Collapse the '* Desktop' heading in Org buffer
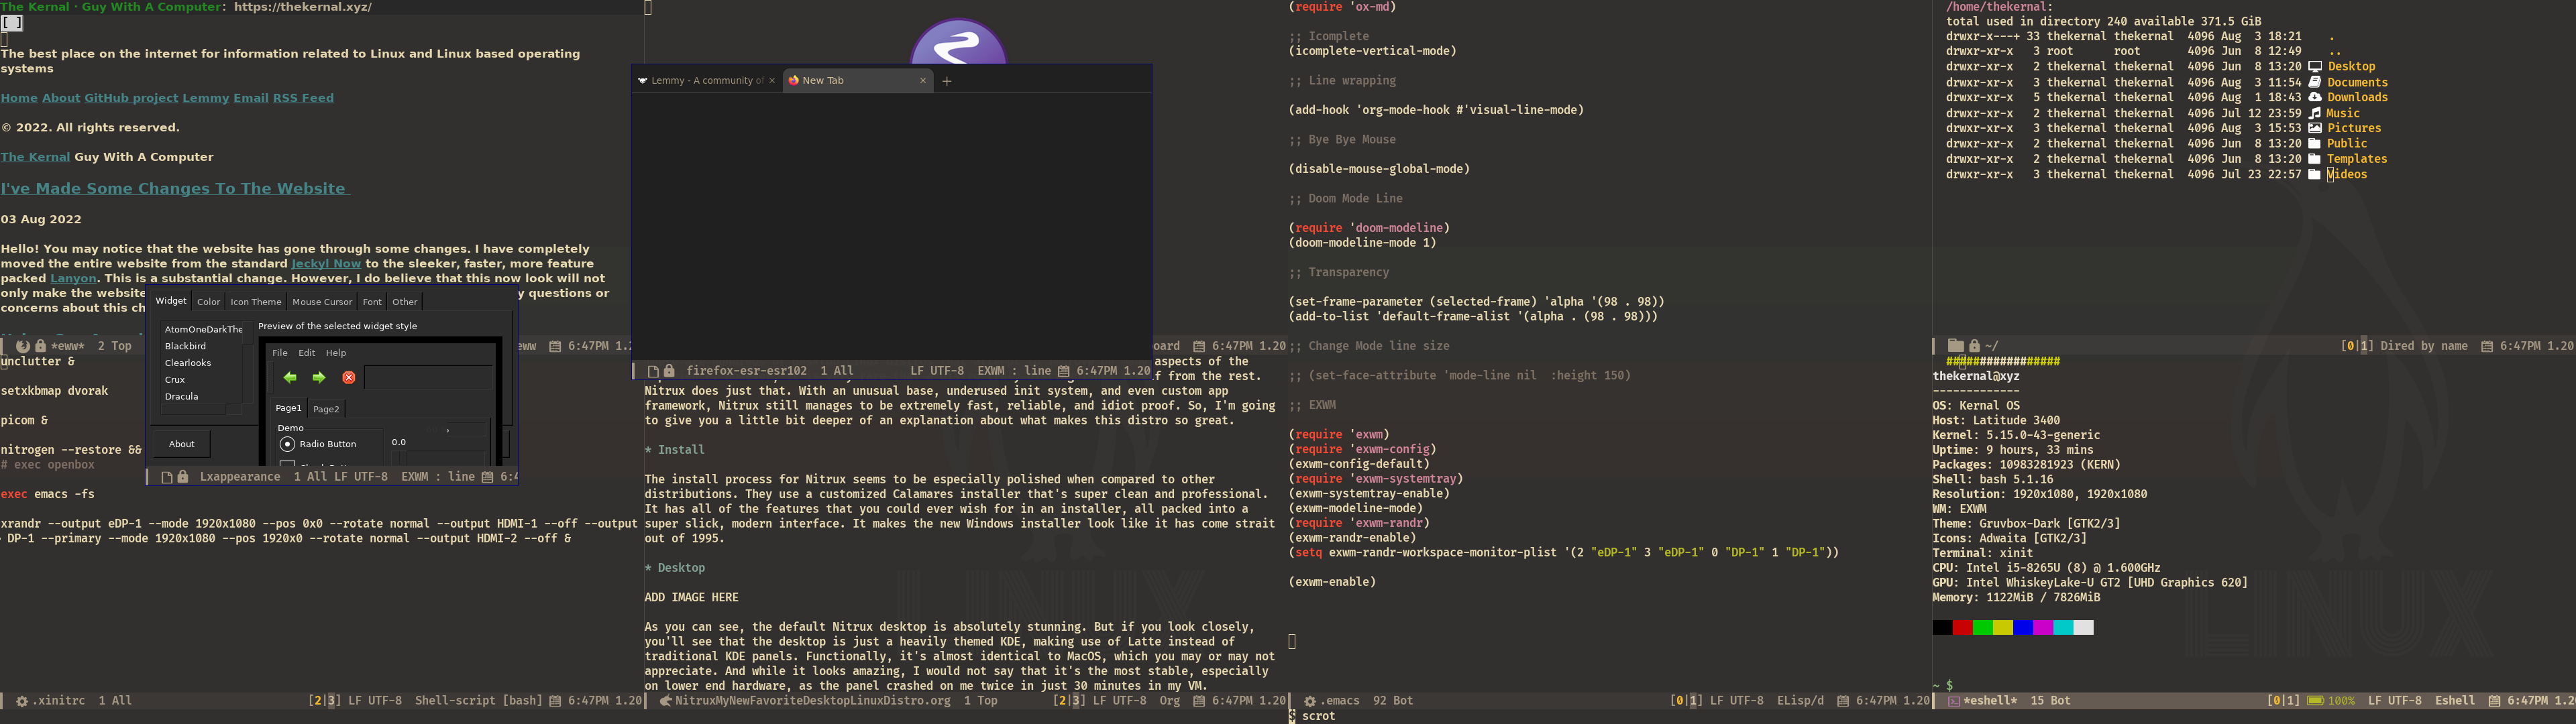 (x=675, y=568)
